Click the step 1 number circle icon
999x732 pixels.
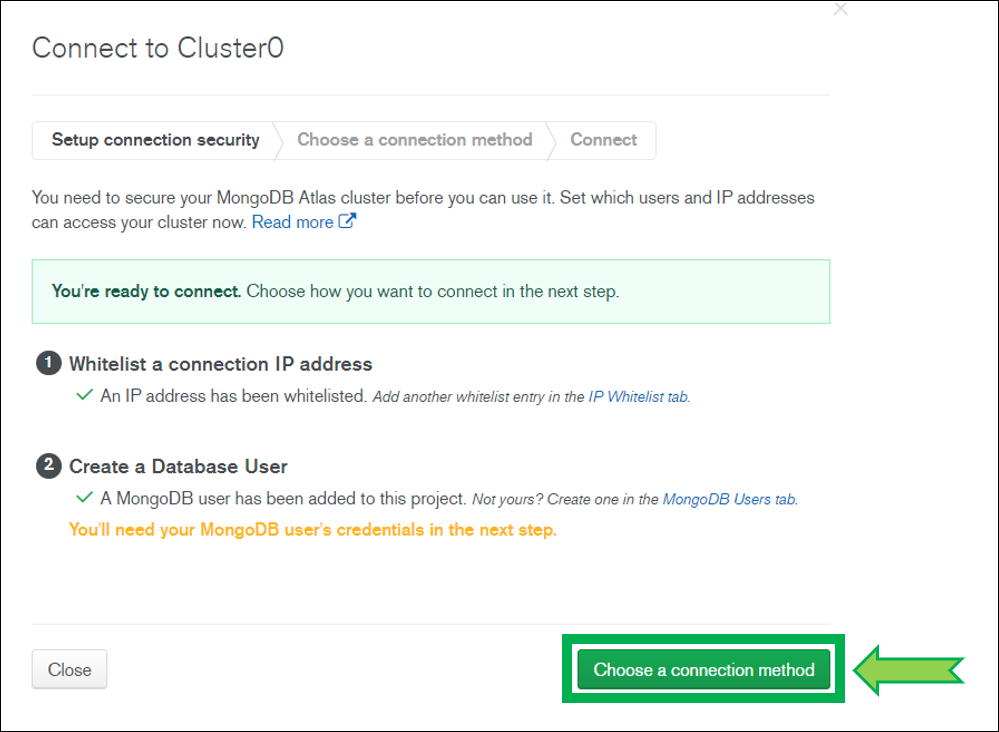[x=48, y=363]
